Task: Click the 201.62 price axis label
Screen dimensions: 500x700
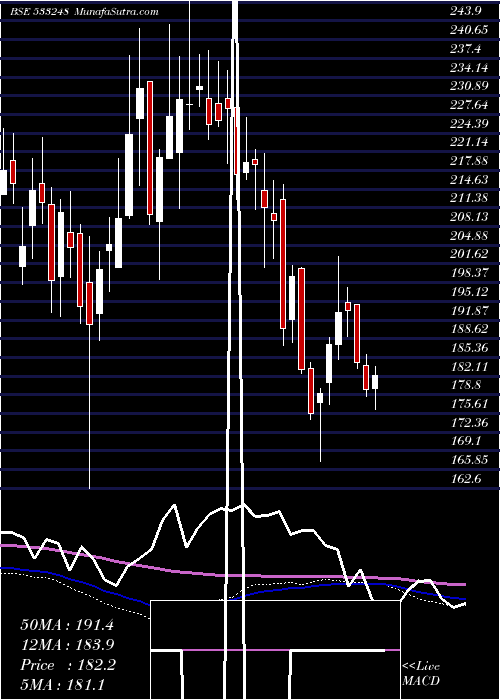Action: pos(469,254)
